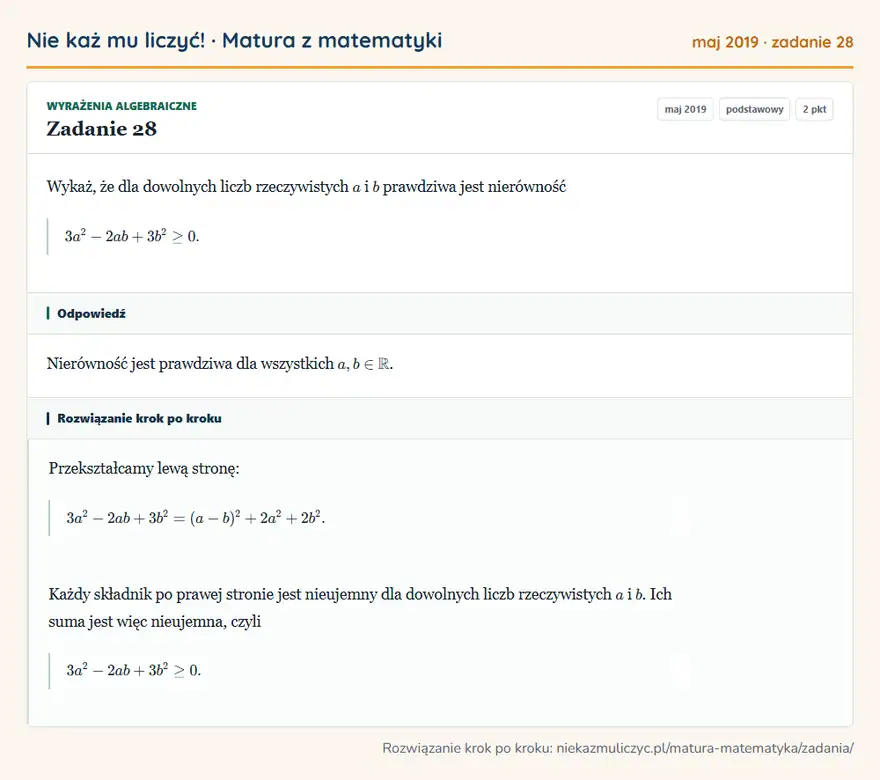Click the inequality formula under the task statement
880x780 pixels.
132,236
